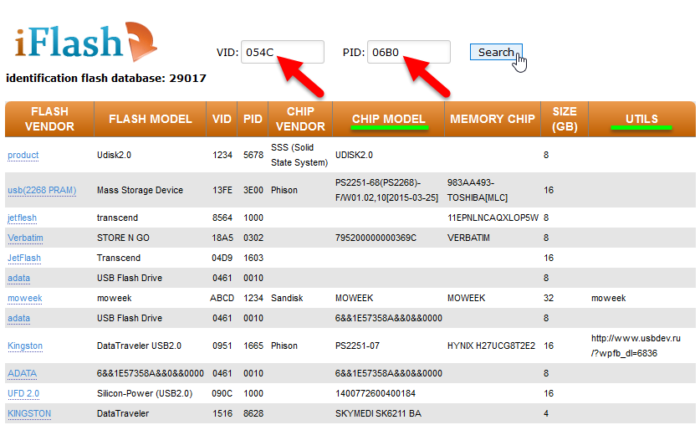This screenshot has height=425, width=700.
Task: Click 'Sandisk' chip vendor cell
Action: [287, 298]
